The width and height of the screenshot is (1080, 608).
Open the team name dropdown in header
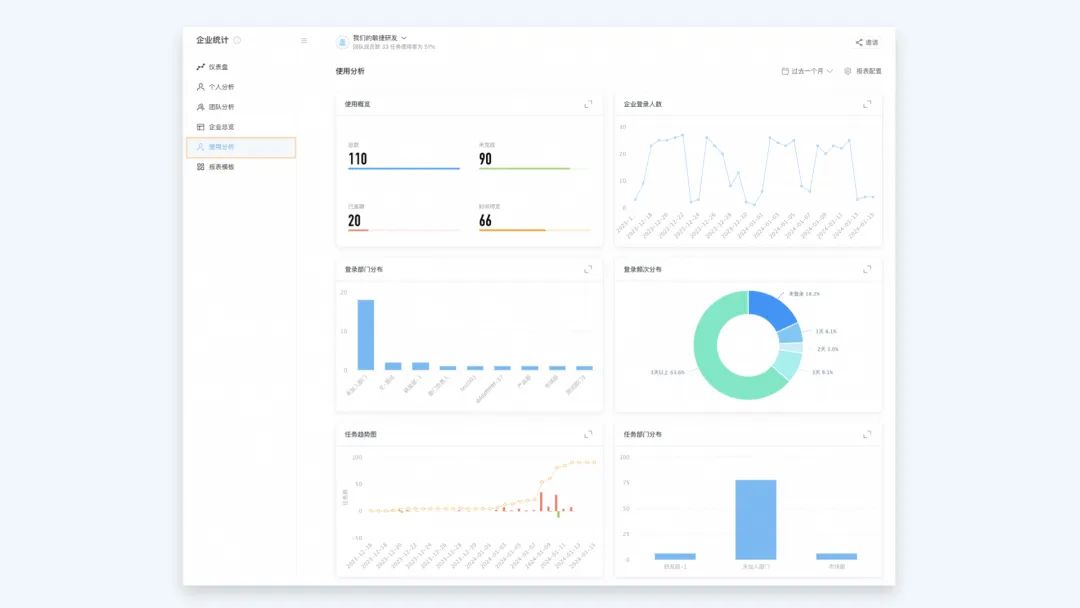pyautogui.click(x=380, y=38)
